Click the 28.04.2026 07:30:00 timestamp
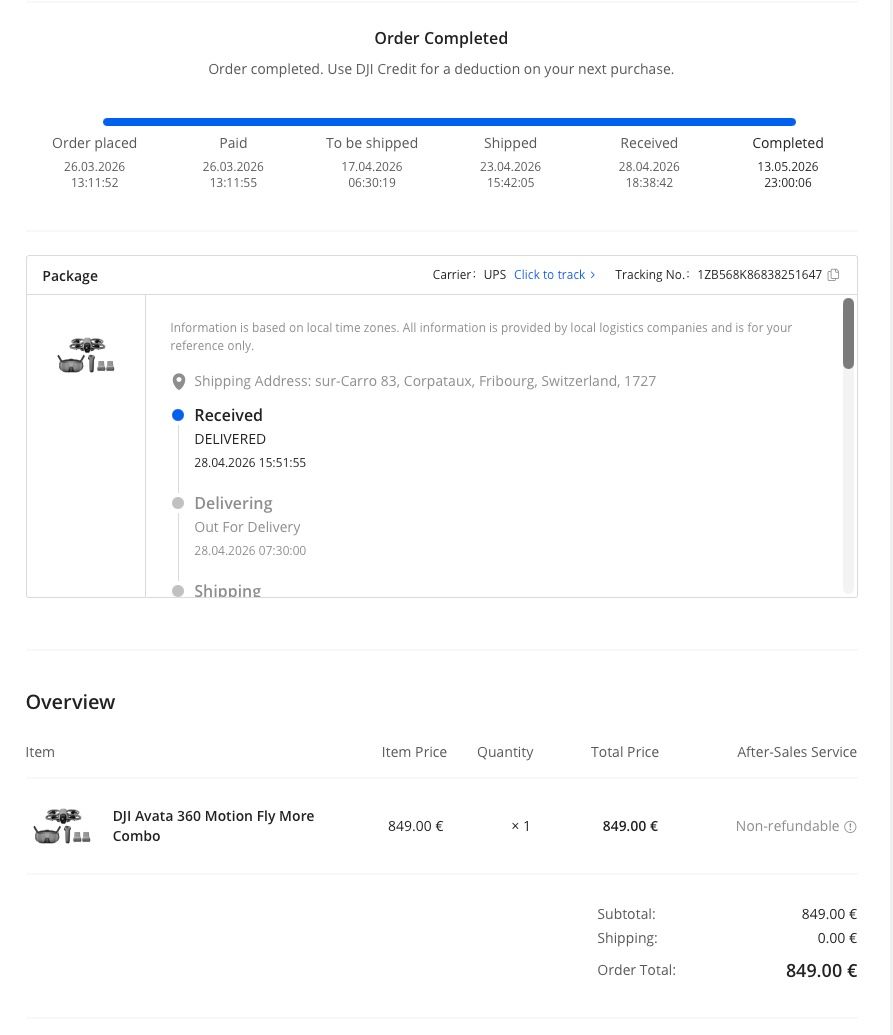This screenshot has width=893, height=1035. point(250,551)
